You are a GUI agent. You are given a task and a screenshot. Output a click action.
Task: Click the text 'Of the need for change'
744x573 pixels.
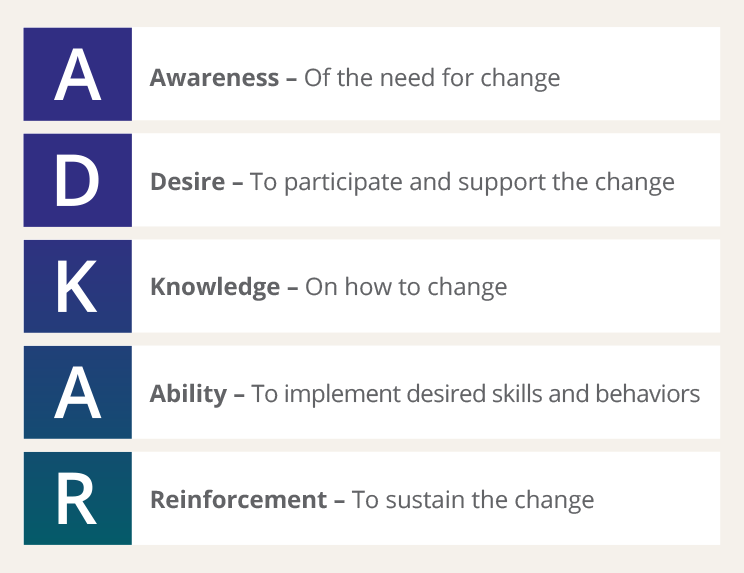point(432,77)
